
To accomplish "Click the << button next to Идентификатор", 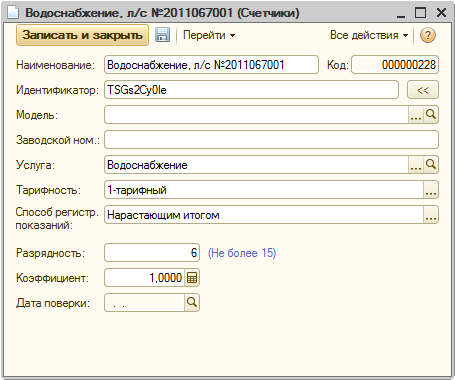I will point(423,90).
